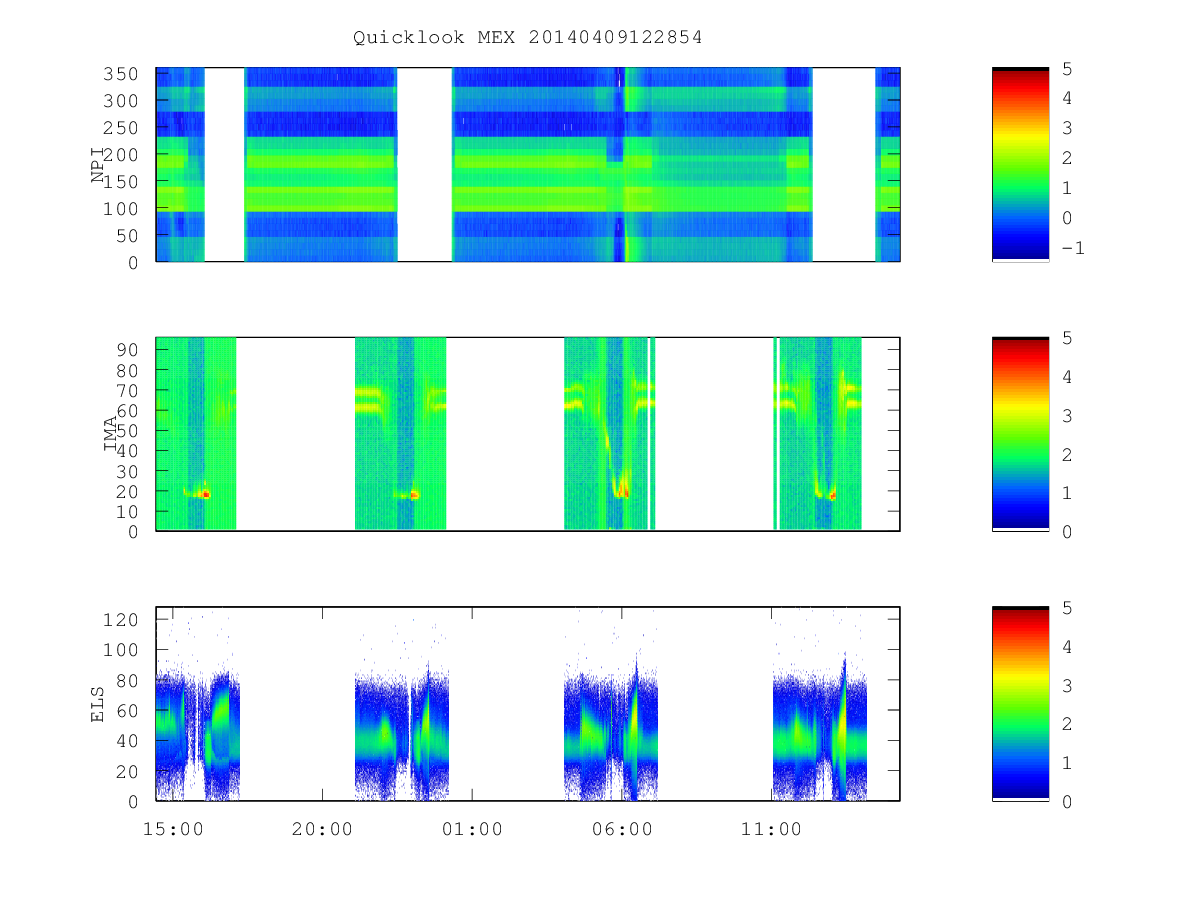
Task: Click the ELS color scale bar
Action: tap(1020, 704)
